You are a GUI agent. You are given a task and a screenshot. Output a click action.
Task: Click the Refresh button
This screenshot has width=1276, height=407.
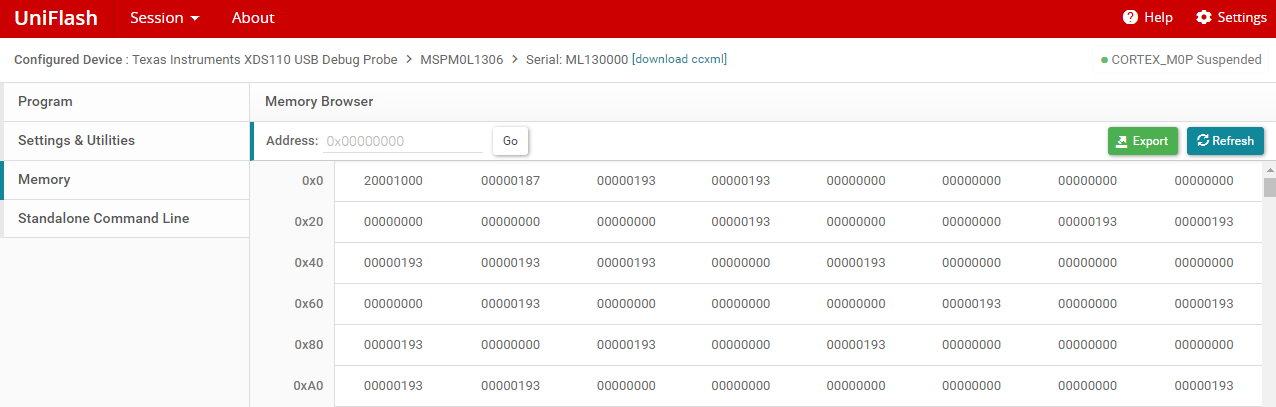pyautogui.click(x=1225, y=141)
